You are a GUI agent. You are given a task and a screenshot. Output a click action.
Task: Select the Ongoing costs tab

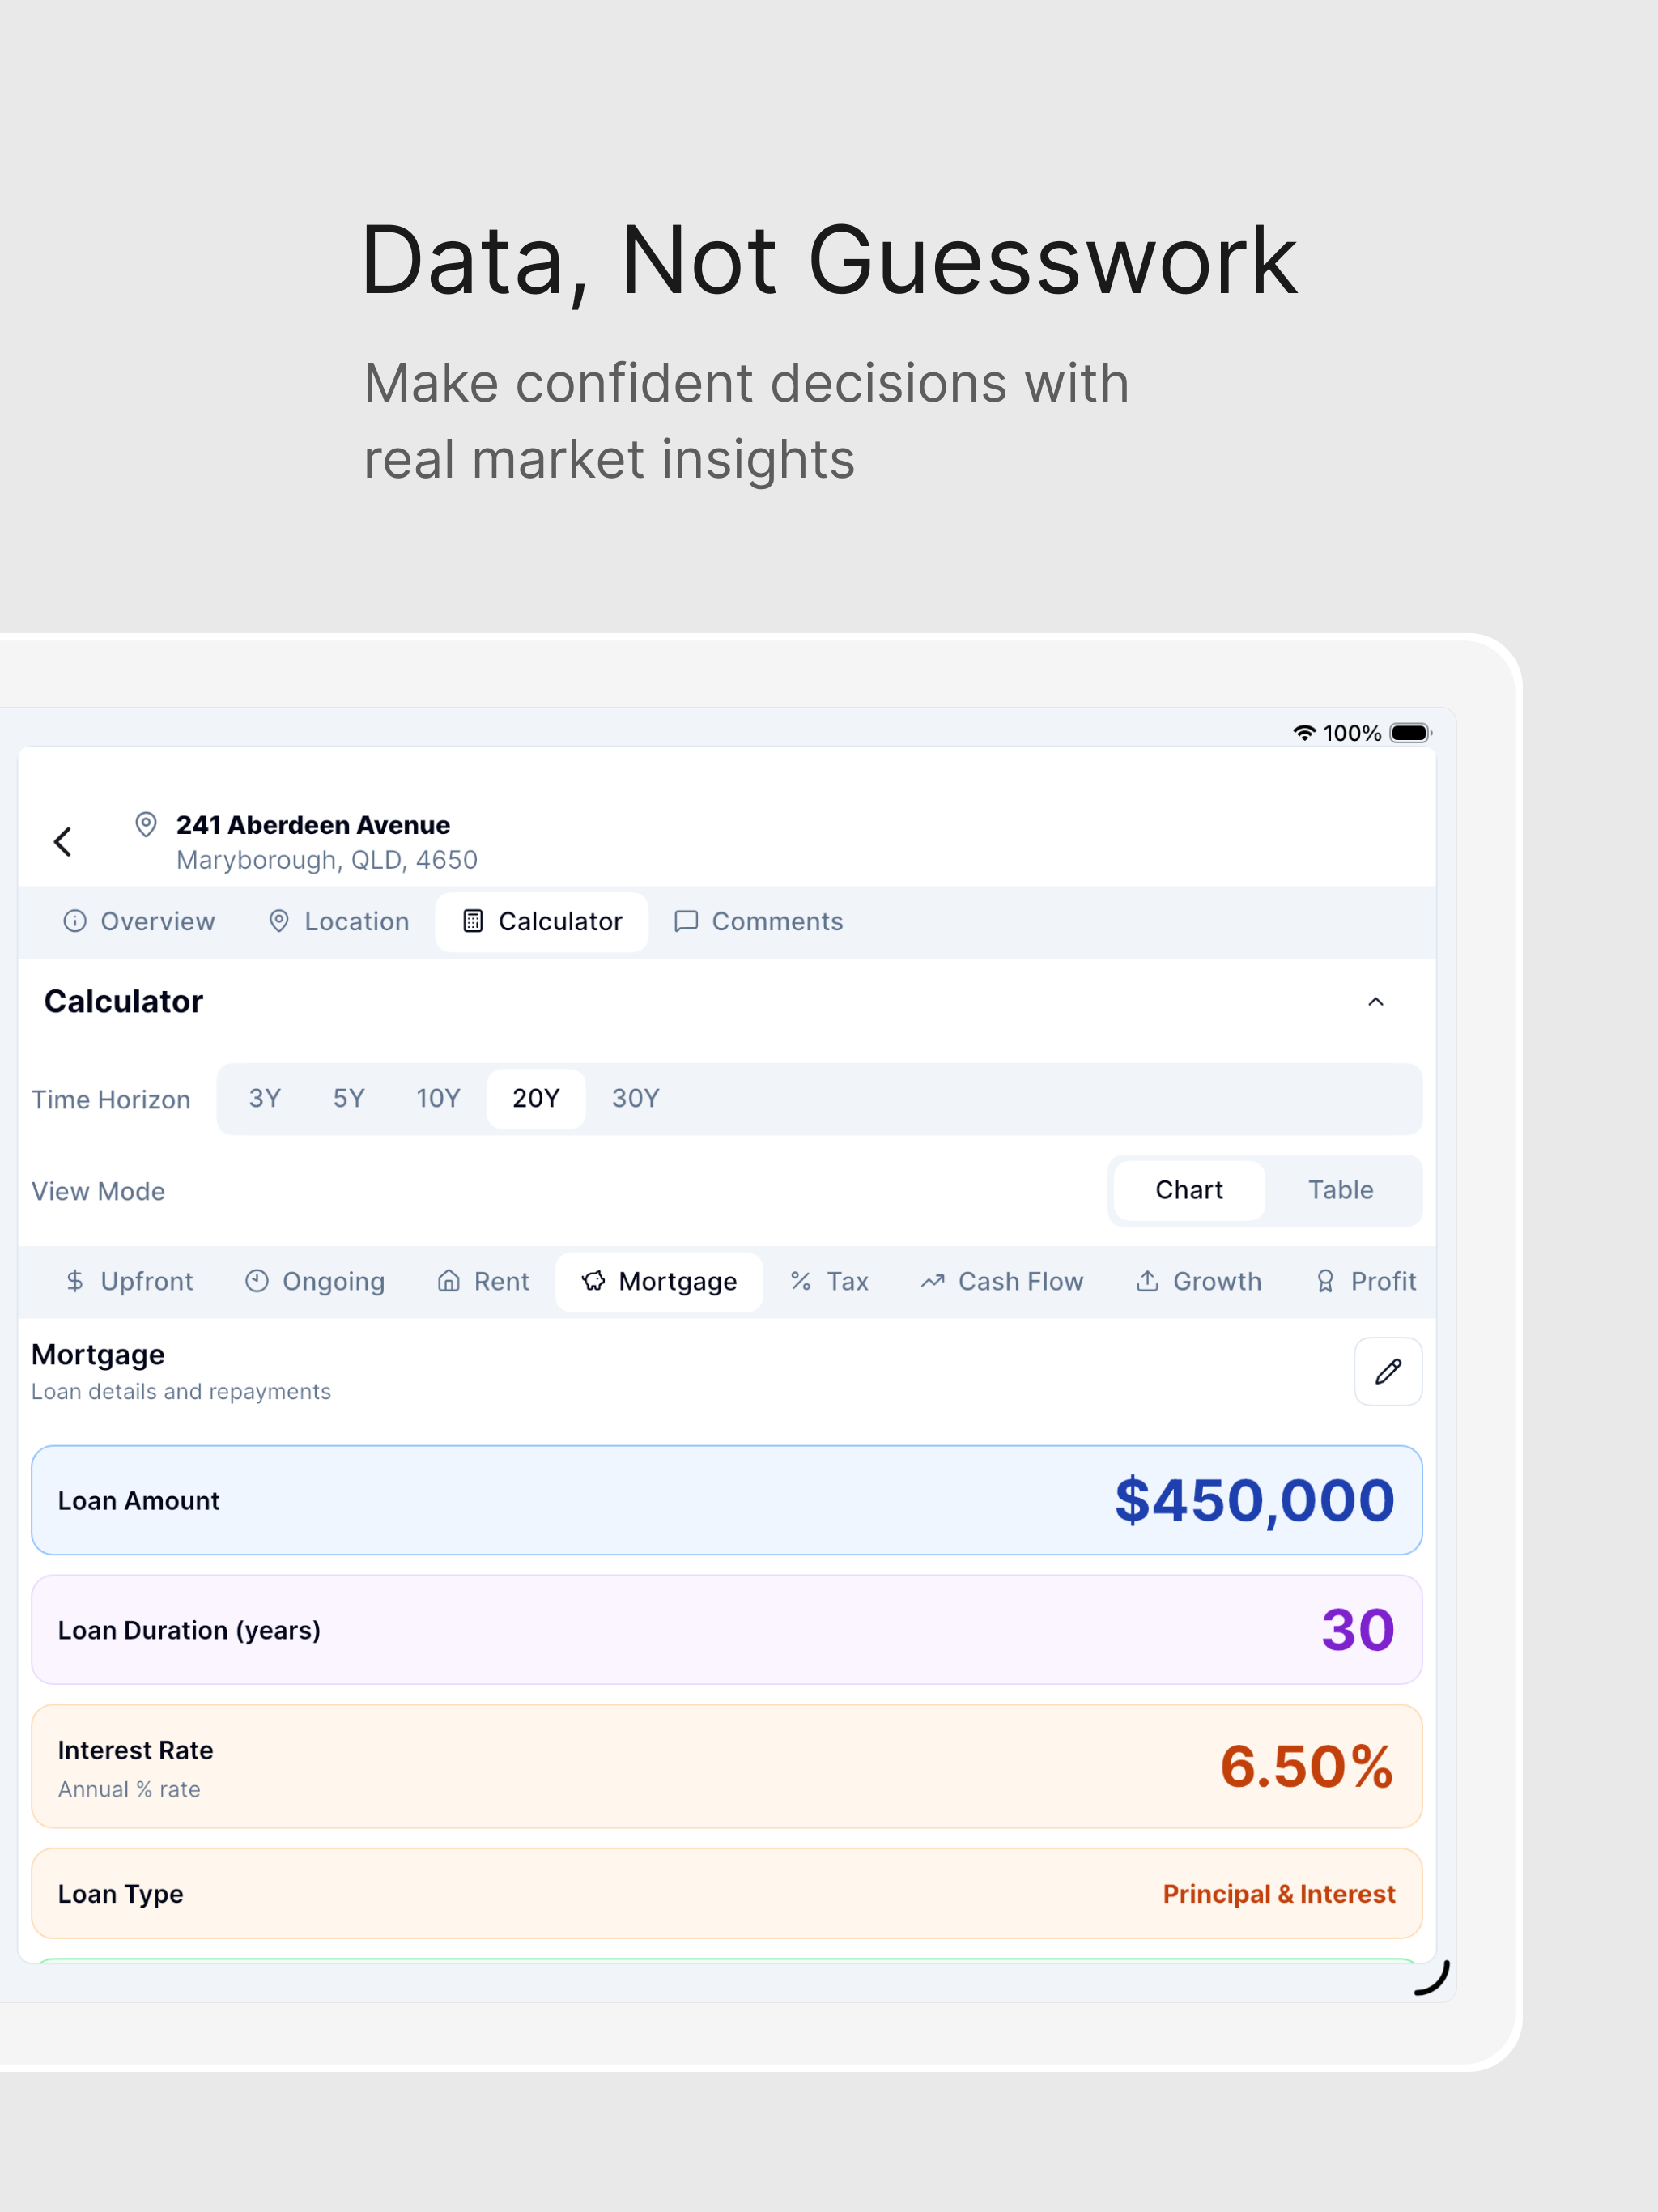pyautogui.click(x=315, y=1282)
